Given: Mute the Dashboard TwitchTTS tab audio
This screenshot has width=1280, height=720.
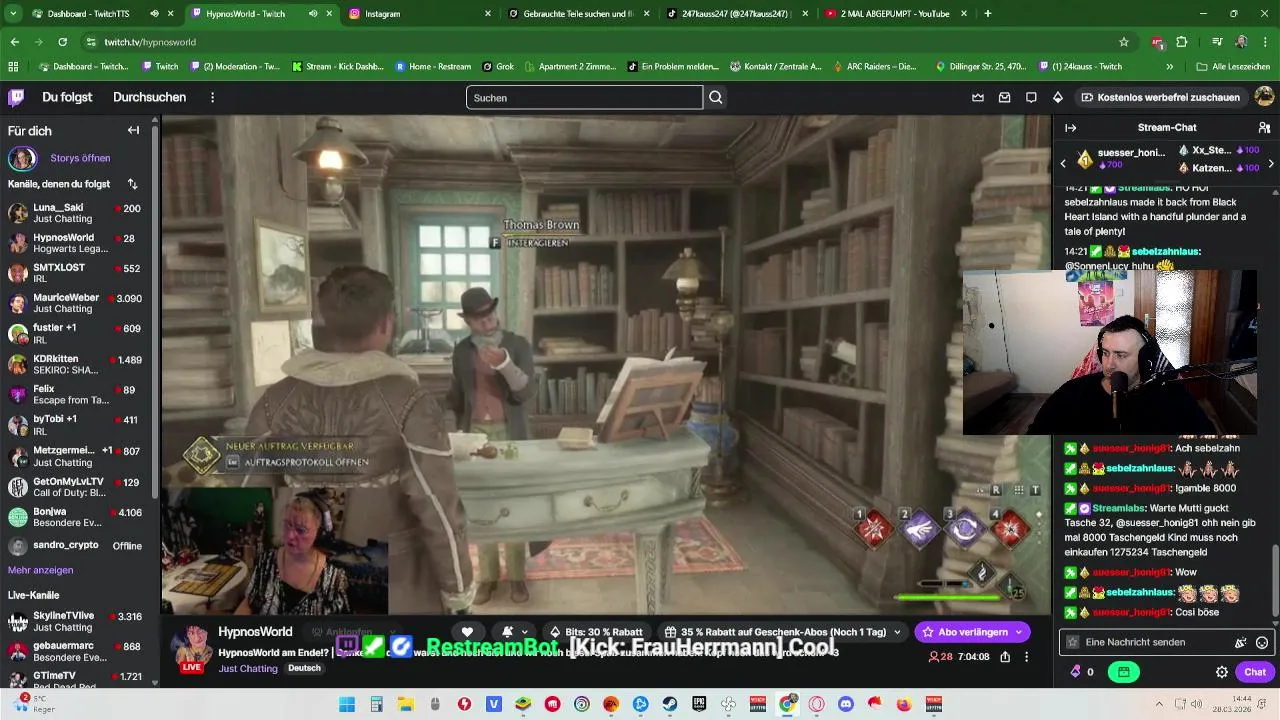Looking at the screenshot, I should (154, 14).
